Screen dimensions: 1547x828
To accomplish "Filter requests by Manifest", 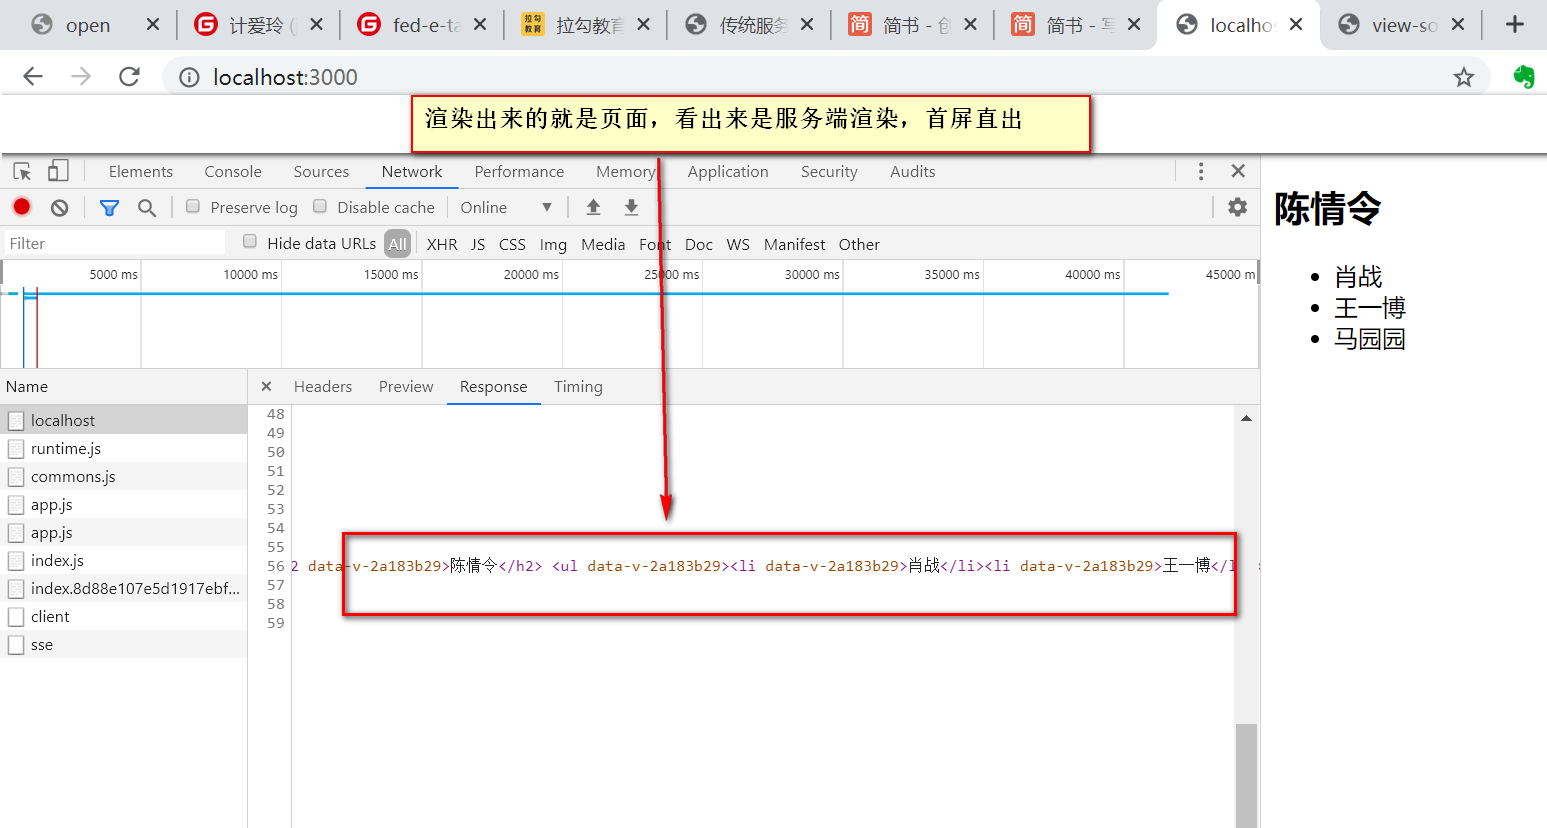I will [794, 244].
